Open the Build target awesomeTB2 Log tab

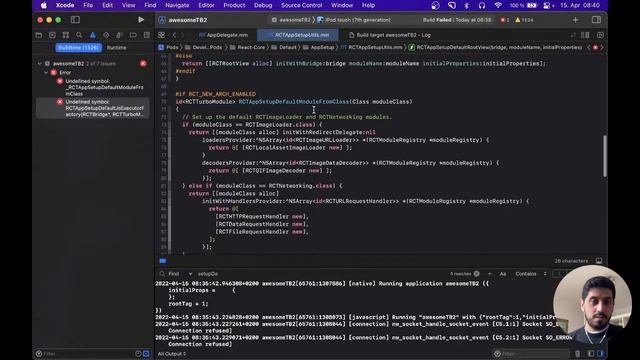click(390, 35)
